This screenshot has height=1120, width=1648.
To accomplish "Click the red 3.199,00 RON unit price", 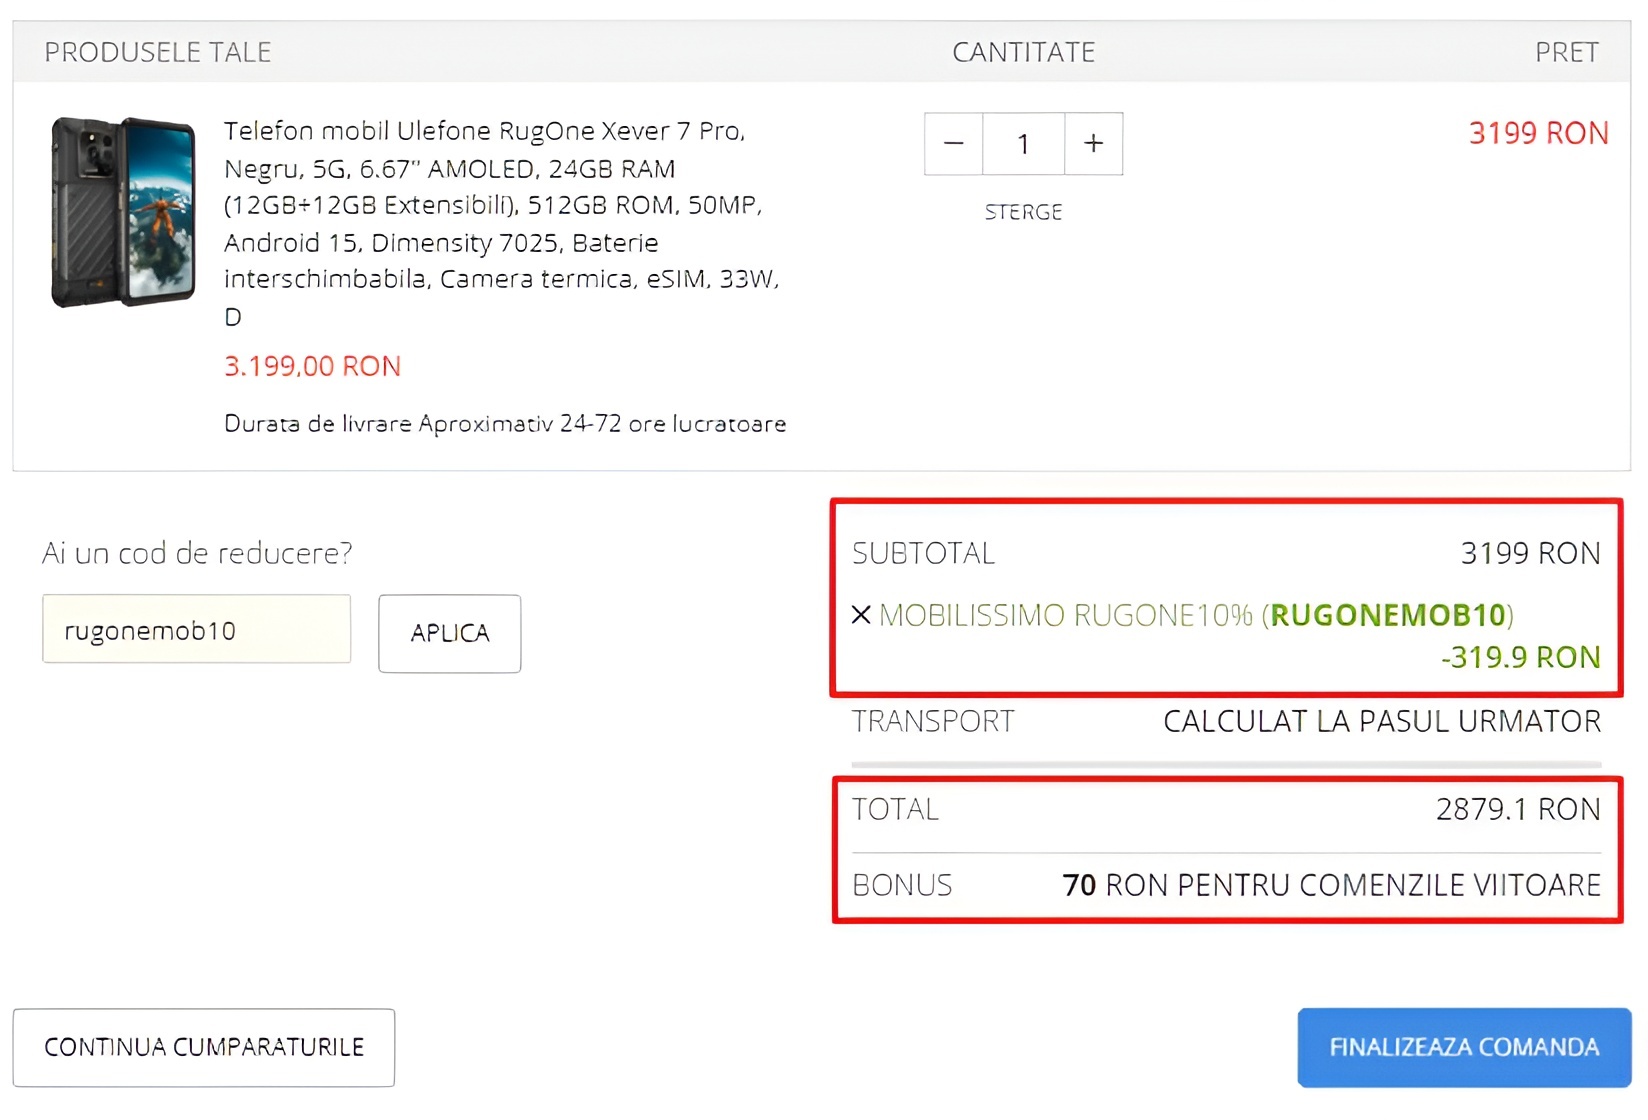I will coord(312,366).
